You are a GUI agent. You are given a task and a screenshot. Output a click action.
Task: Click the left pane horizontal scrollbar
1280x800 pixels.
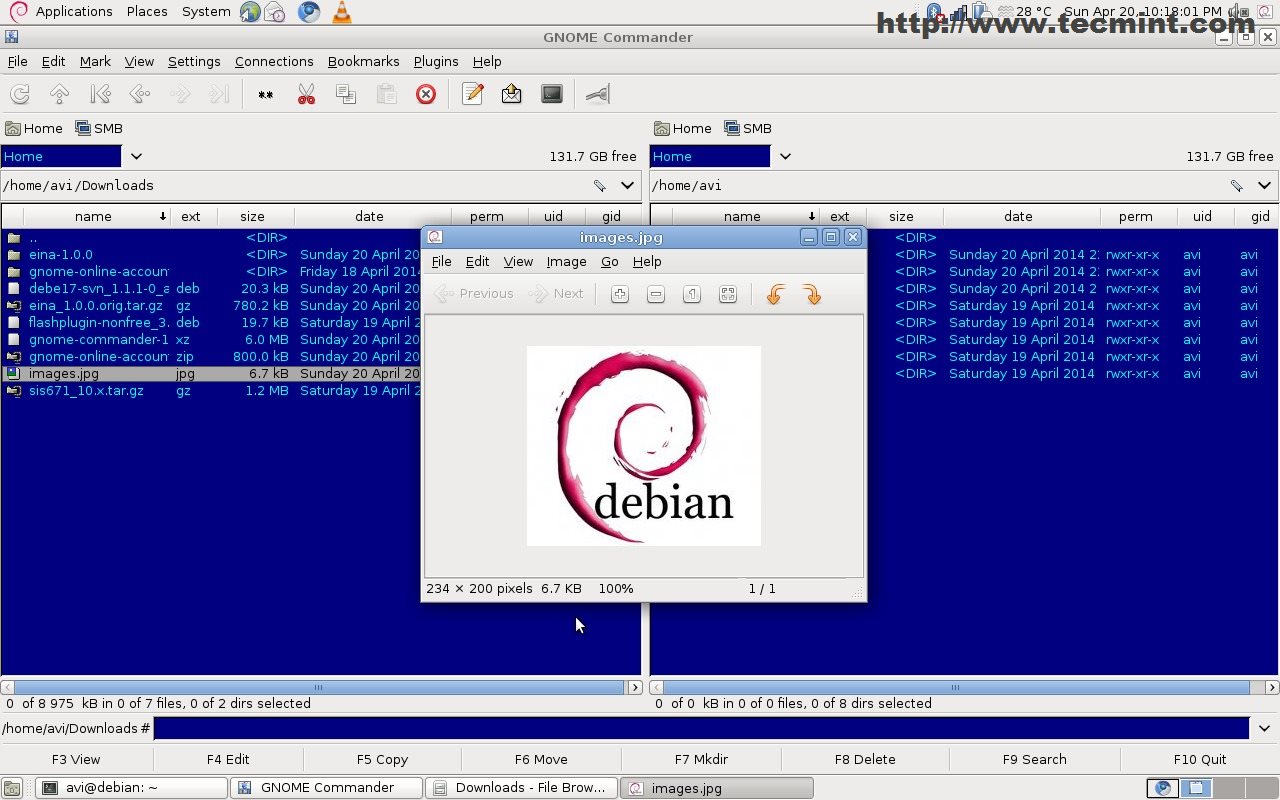318,687
